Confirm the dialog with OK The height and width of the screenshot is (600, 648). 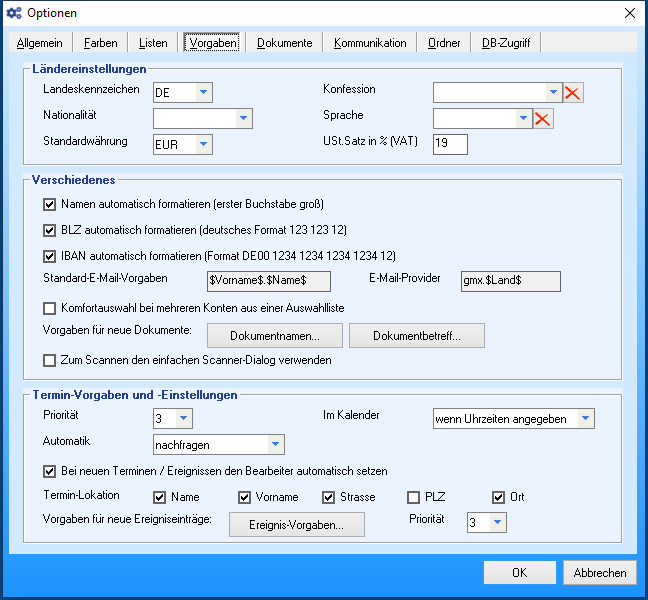point(519,573)
